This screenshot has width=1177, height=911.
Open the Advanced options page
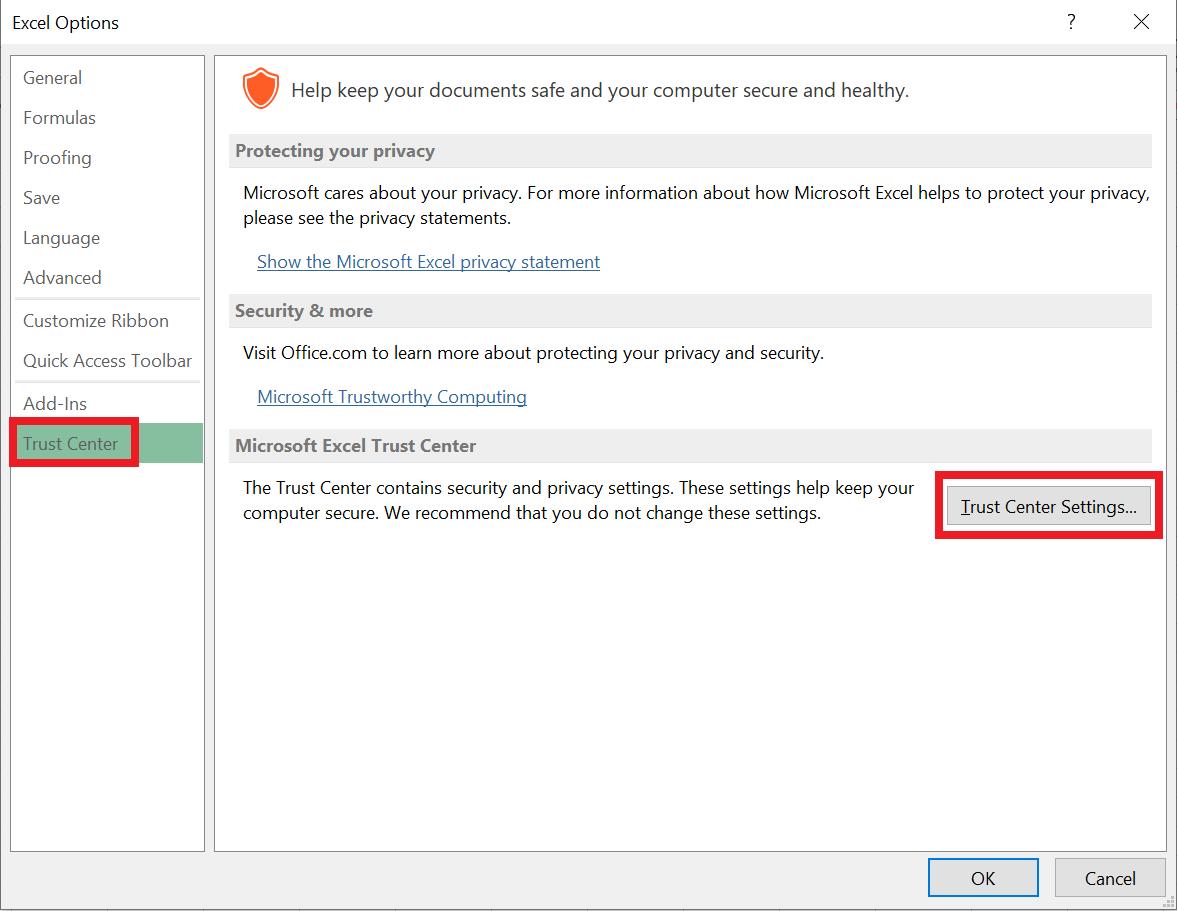pos(62,278)
